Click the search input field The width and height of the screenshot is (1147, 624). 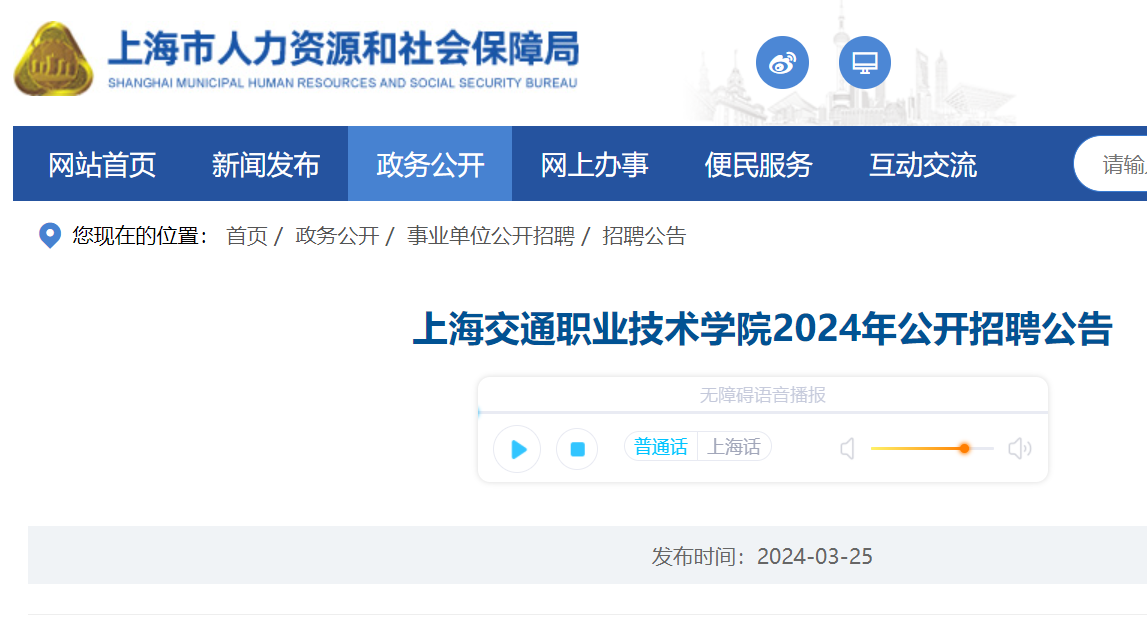click(x=1110, y=165)
